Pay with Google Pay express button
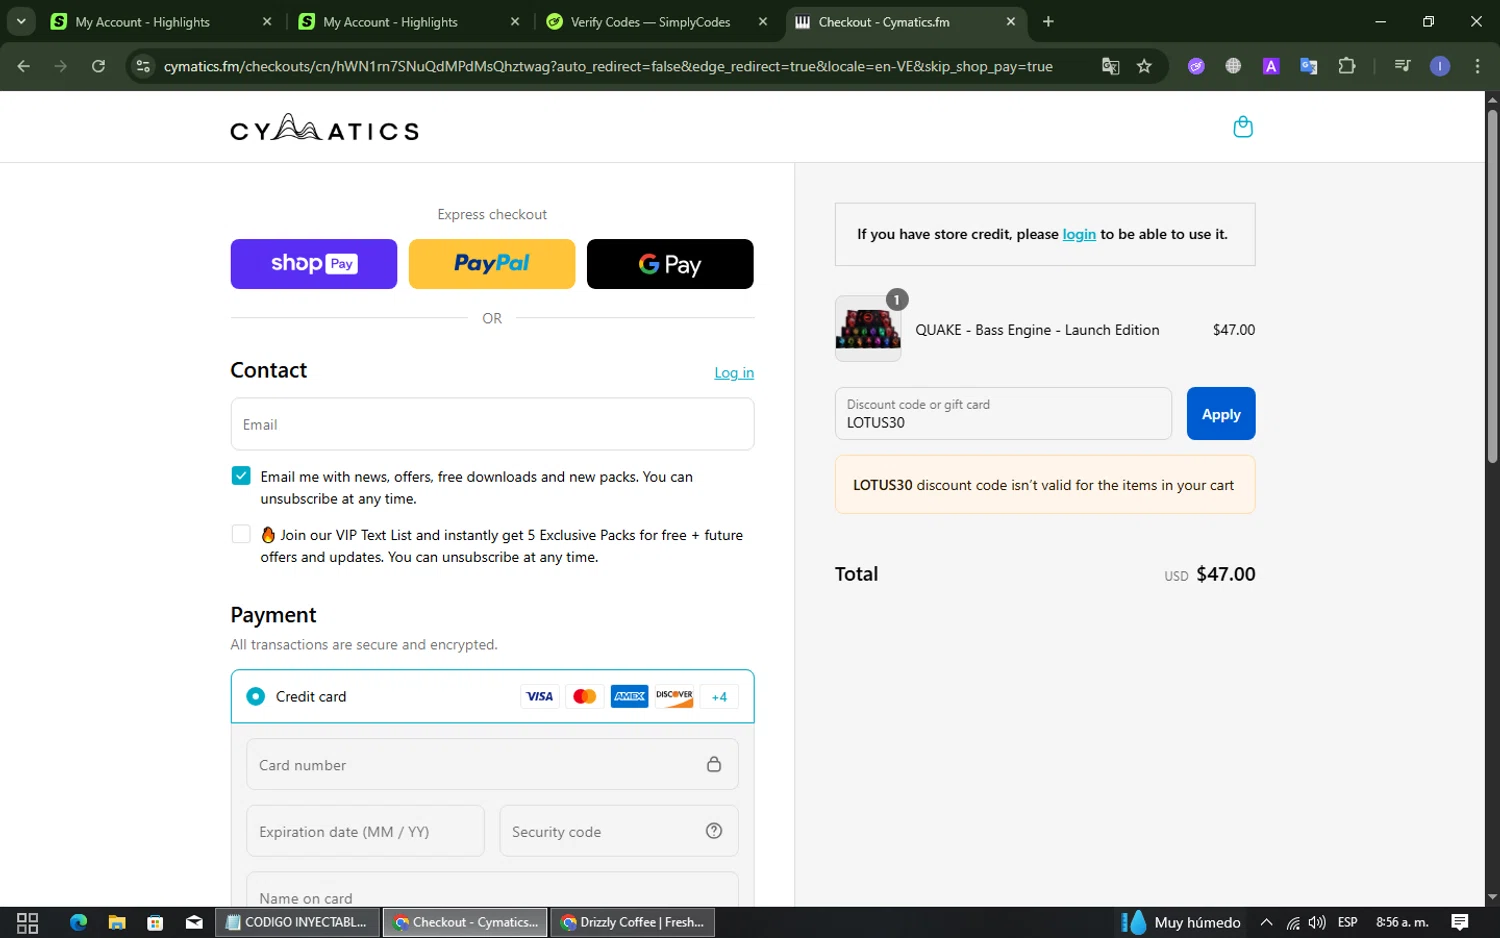Viewport: 1500px width, 938px height. coord(670,264)
